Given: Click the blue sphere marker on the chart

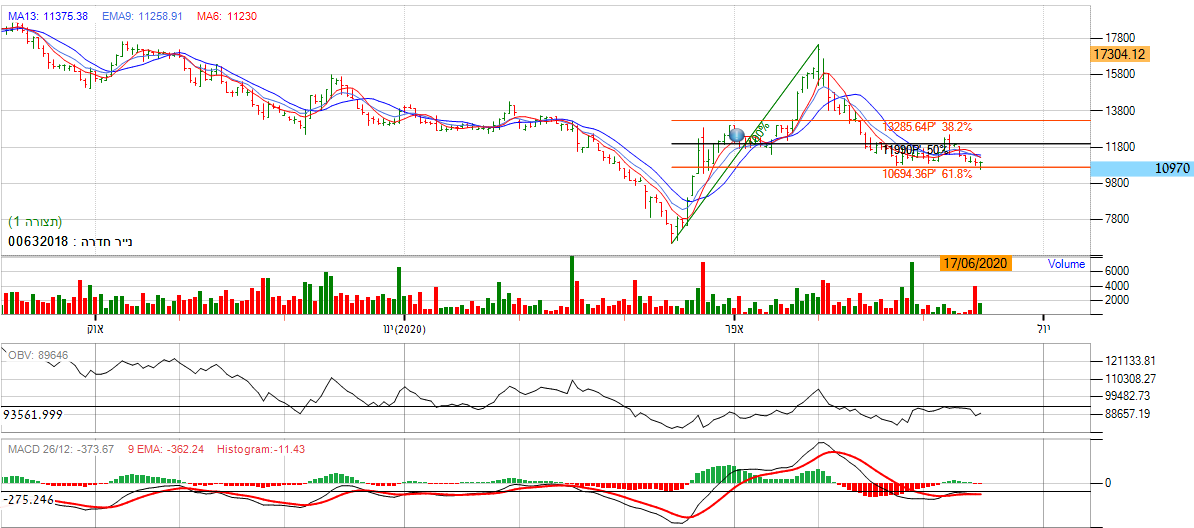Looking at the screenshot, I should pos(737,134).
